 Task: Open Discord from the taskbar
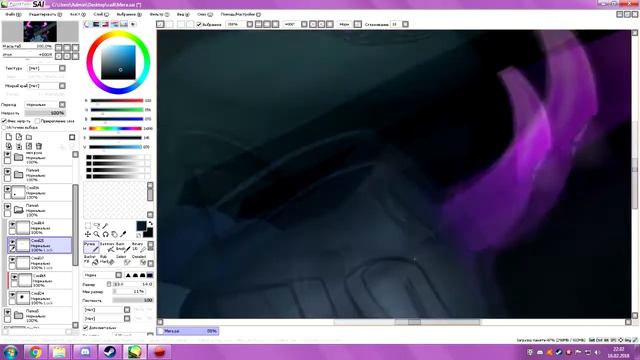tap(85, 352)
